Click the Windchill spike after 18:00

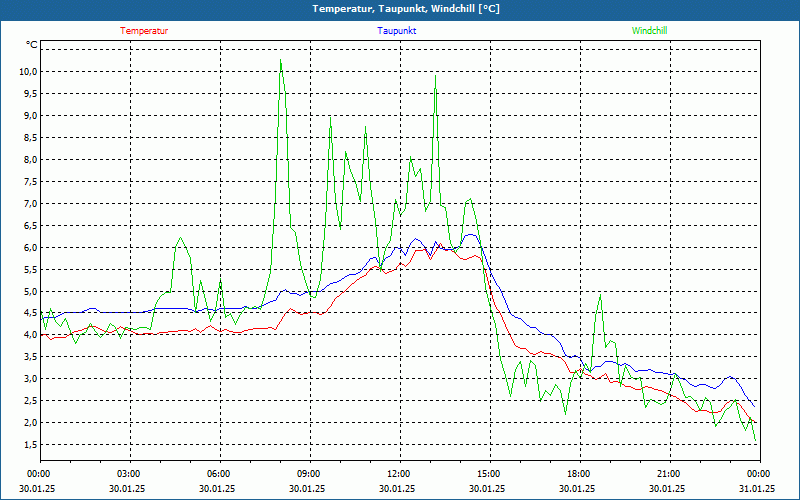click(x=601, y=294)
